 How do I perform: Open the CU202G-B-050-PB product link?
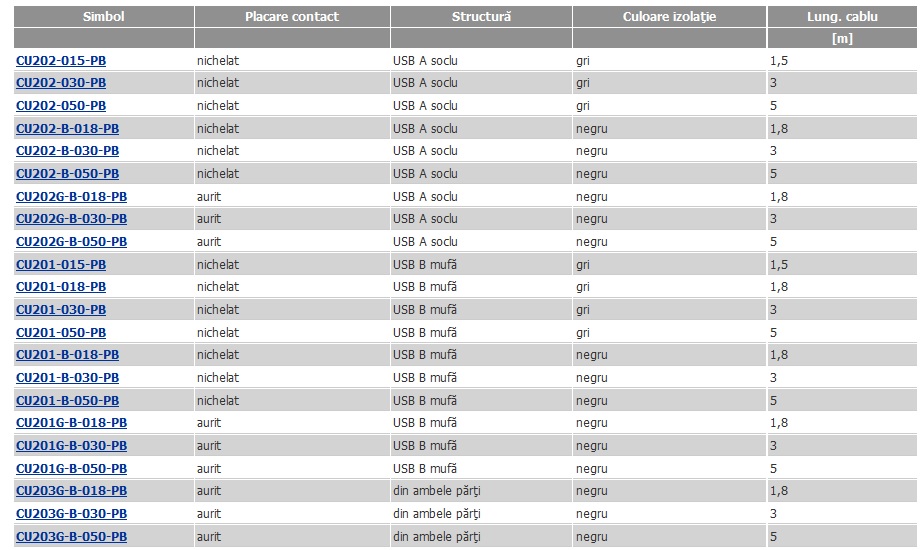click(x=72, y=242)
